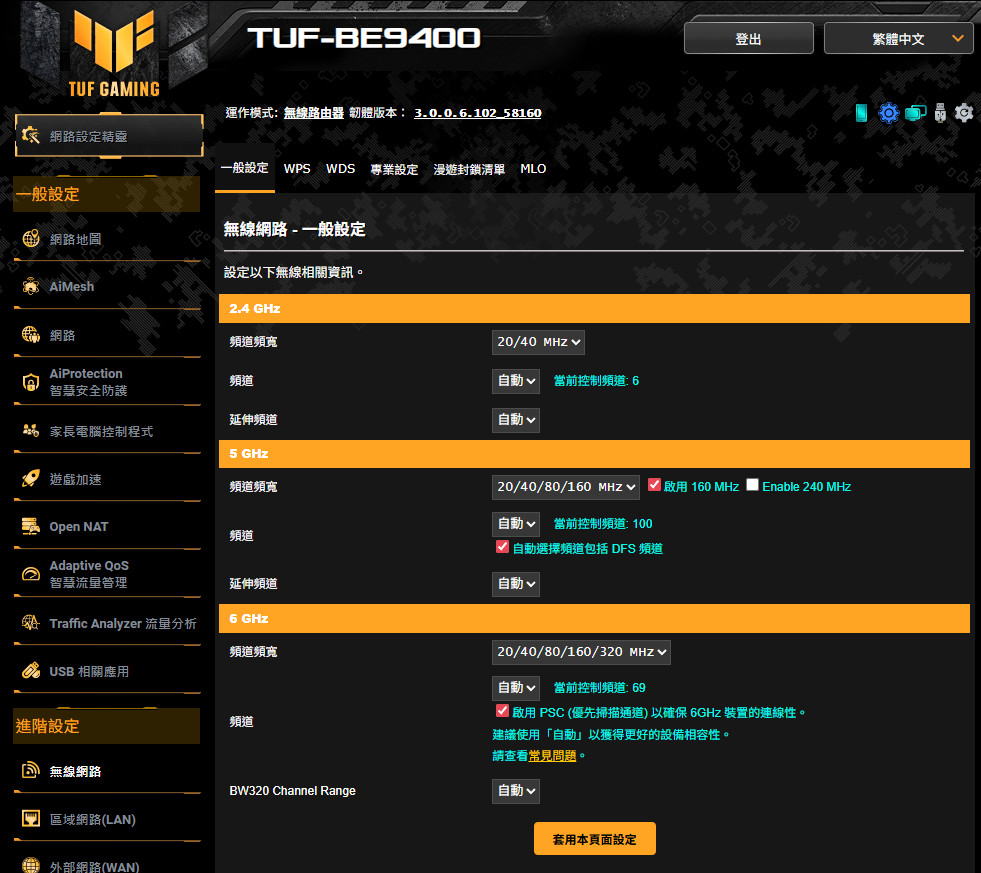The width and height of the screenshot is (981, 873).
Task: Open AiMesh from the sidebar
Action: (x=72, y=287)
